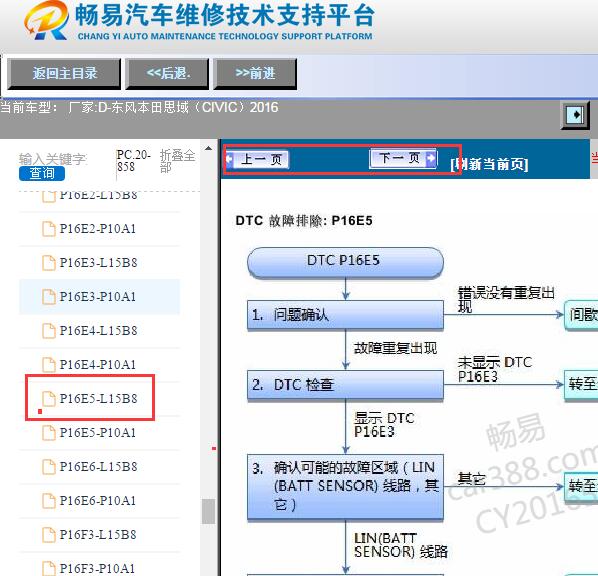Click document icon beside P16E6-L15B8
This screenshot has height=576, width=598.
48,467
